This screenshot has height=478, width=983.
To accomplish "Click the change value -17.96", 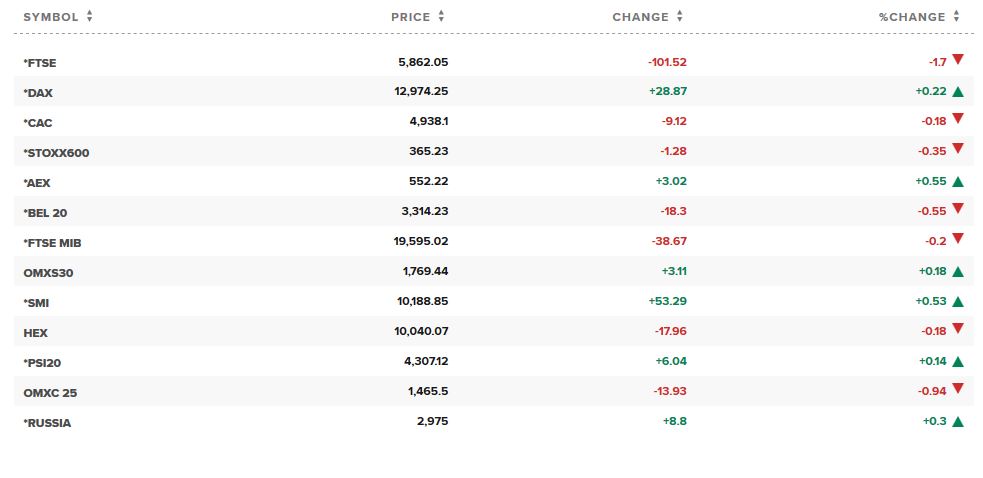I will [670, 331].
